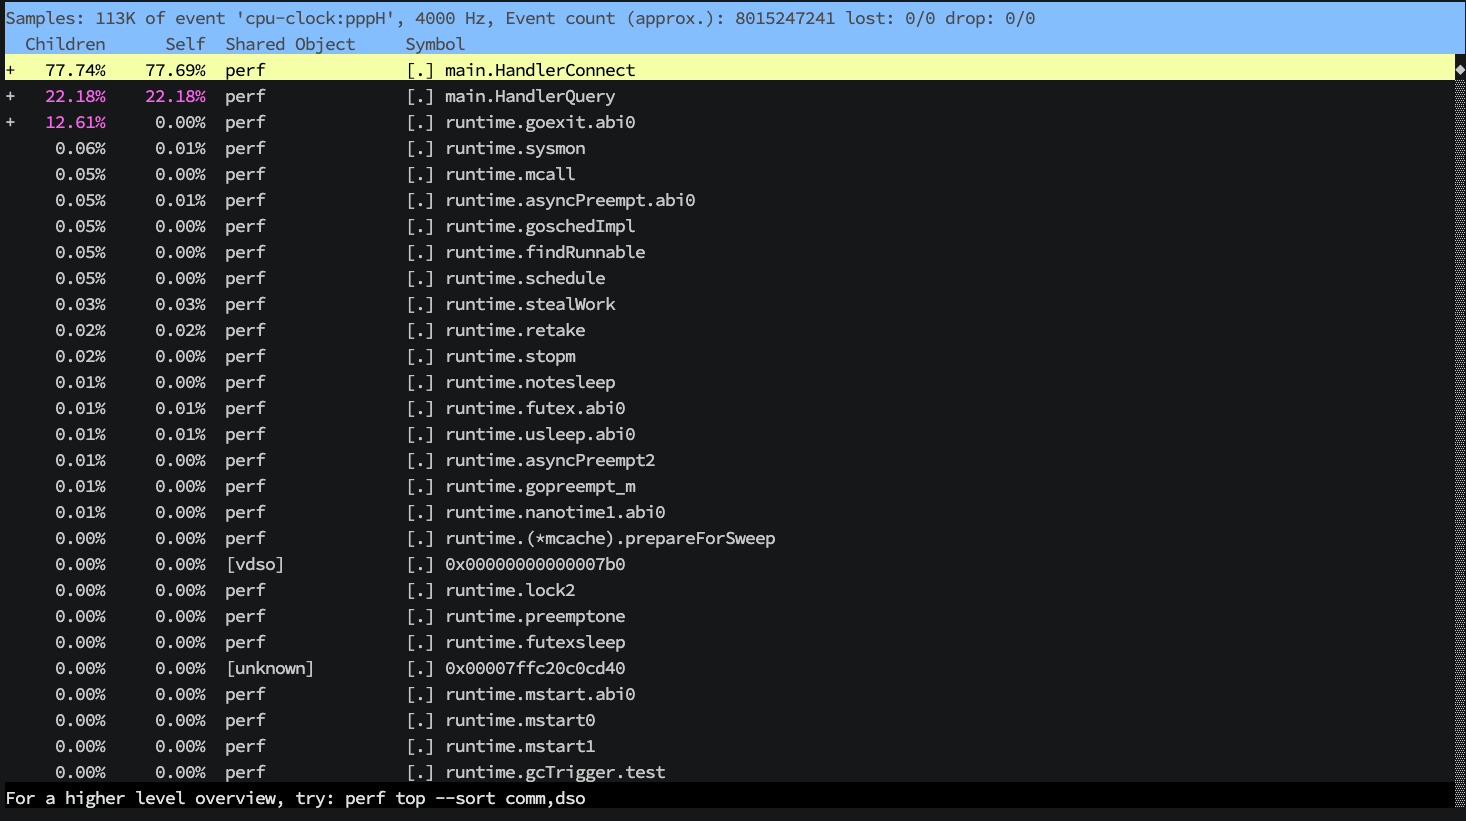Select address 0x00000000000007b0
The width and height of the screenshot is (1466, 821).
(535, 564)
